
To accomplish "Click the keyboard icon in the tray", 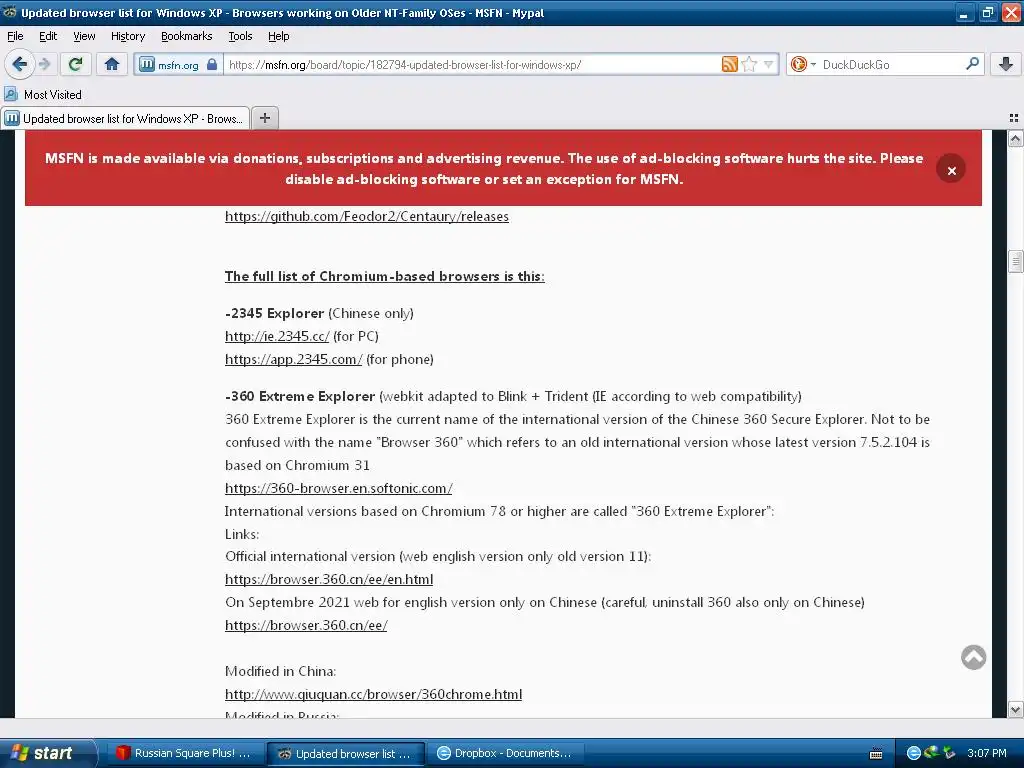I will (x=876, y=754).
